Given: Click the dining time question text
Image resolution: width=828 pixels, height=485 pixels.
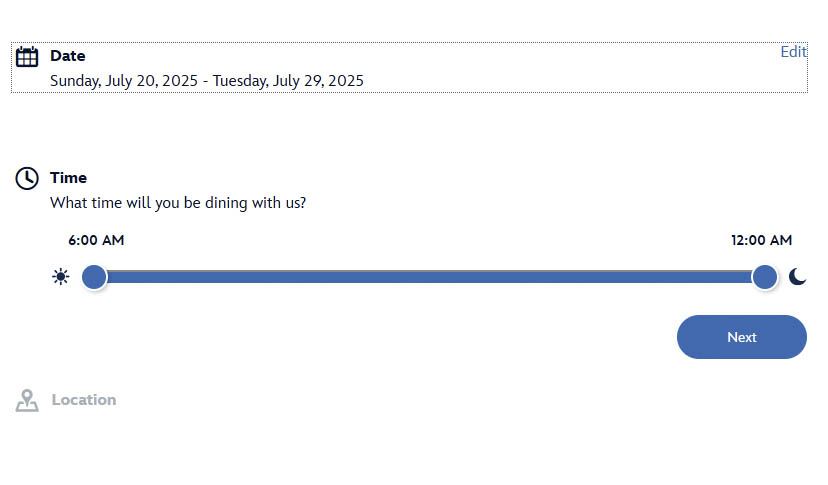Looking at the screenshot, I should (178, 203).
